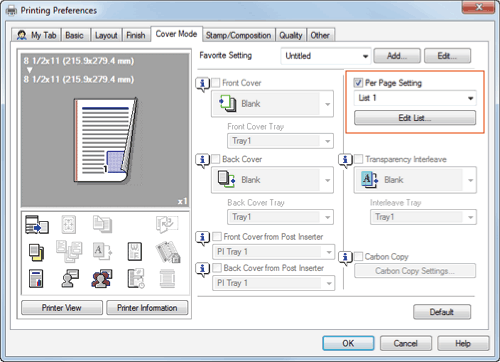Close the Printing Preferences window

pyautogui.click(x=479, y=7)
